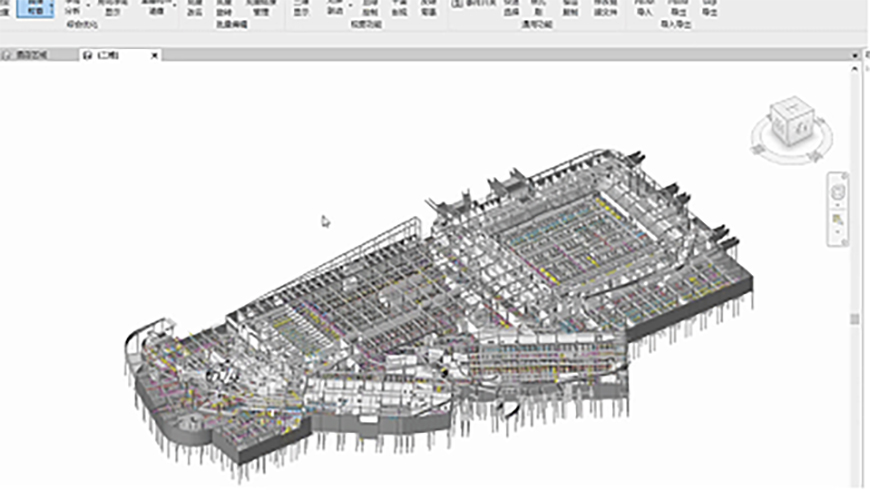Expand the dropdown arrow under the Steering Wheel
This screenshot has height=490, width=870.
point(839,203)
